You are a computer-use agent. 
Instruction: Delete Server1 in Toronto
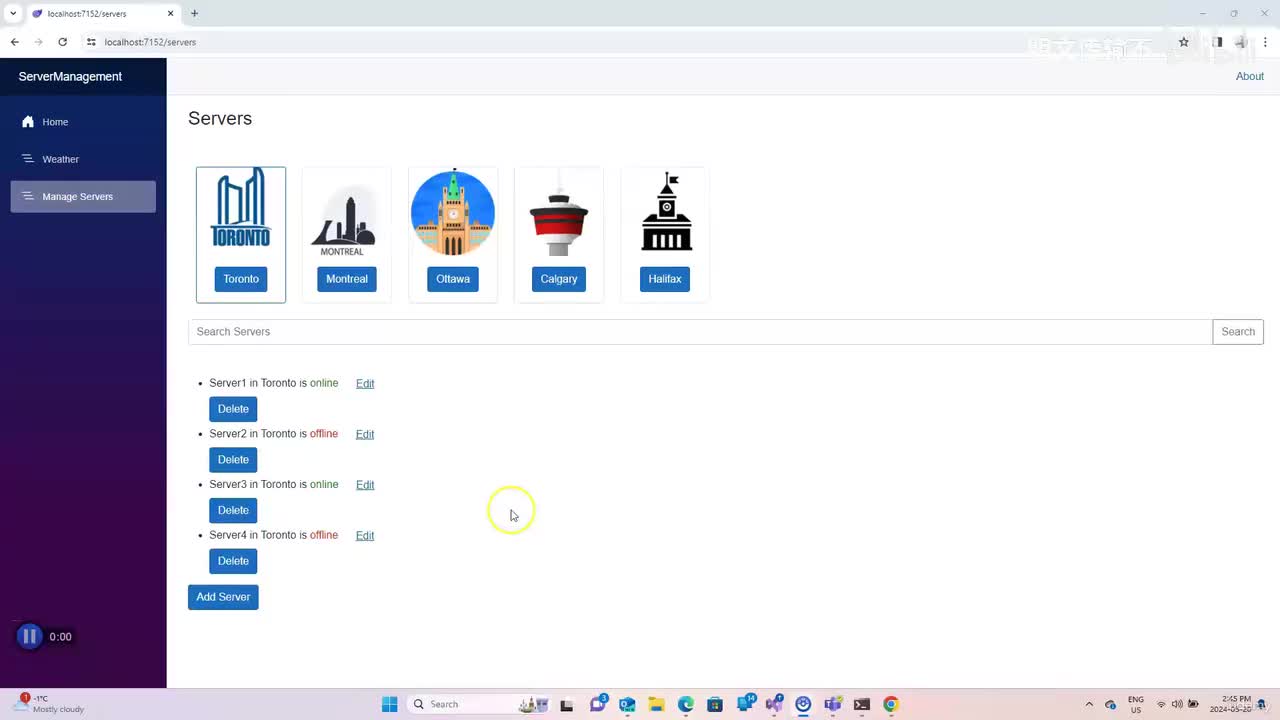click(x=233, y=409)
